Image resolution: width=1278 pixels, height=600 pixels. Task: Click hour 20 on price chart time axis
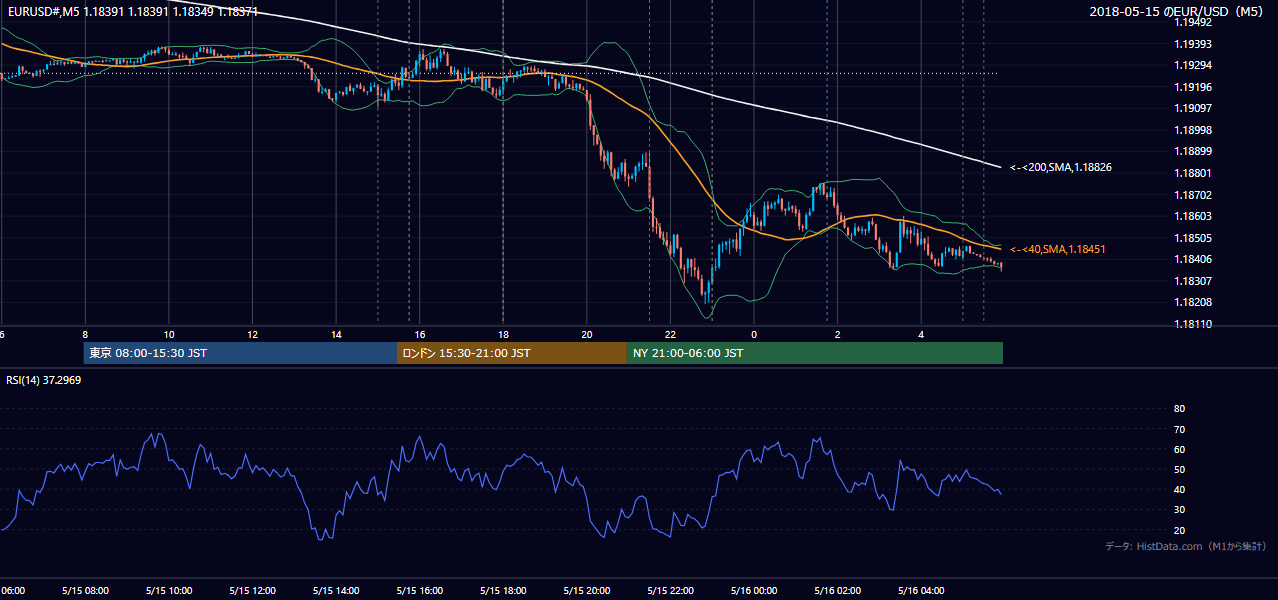pyautogui.click(x=587, y=334)
